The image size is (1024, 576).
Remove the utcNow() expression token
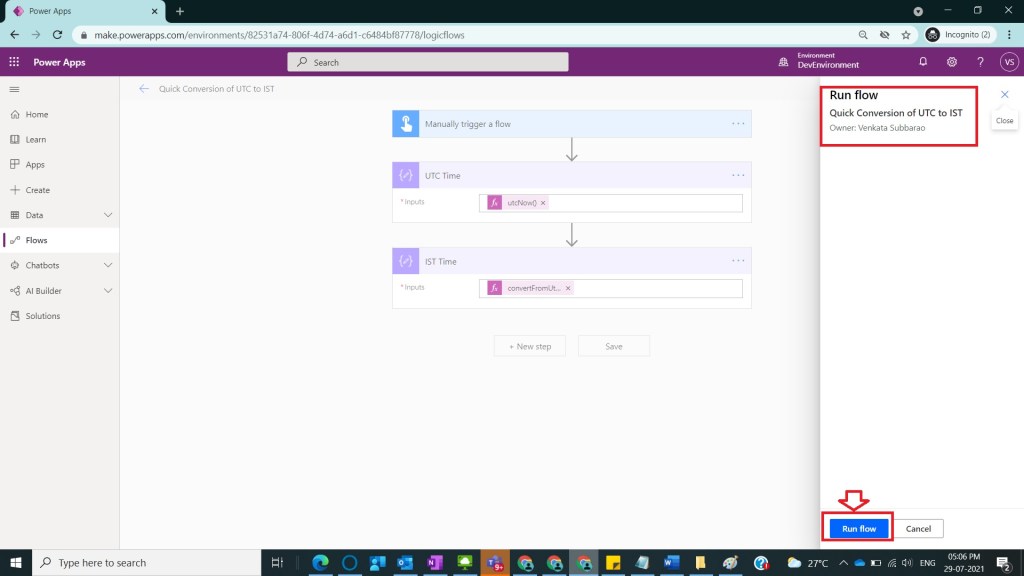click(x=544, y=203)
